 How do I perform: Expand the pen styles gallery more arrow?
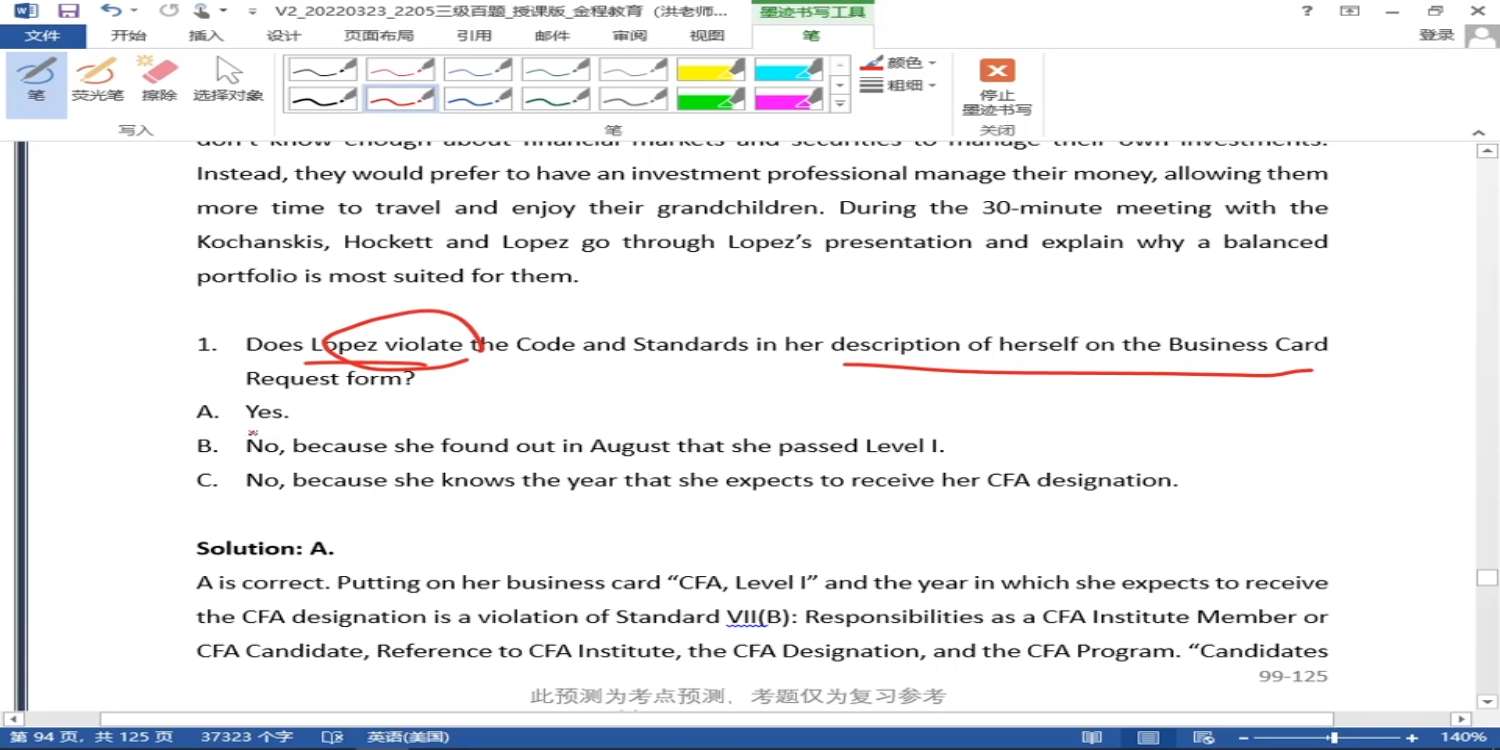841,103
